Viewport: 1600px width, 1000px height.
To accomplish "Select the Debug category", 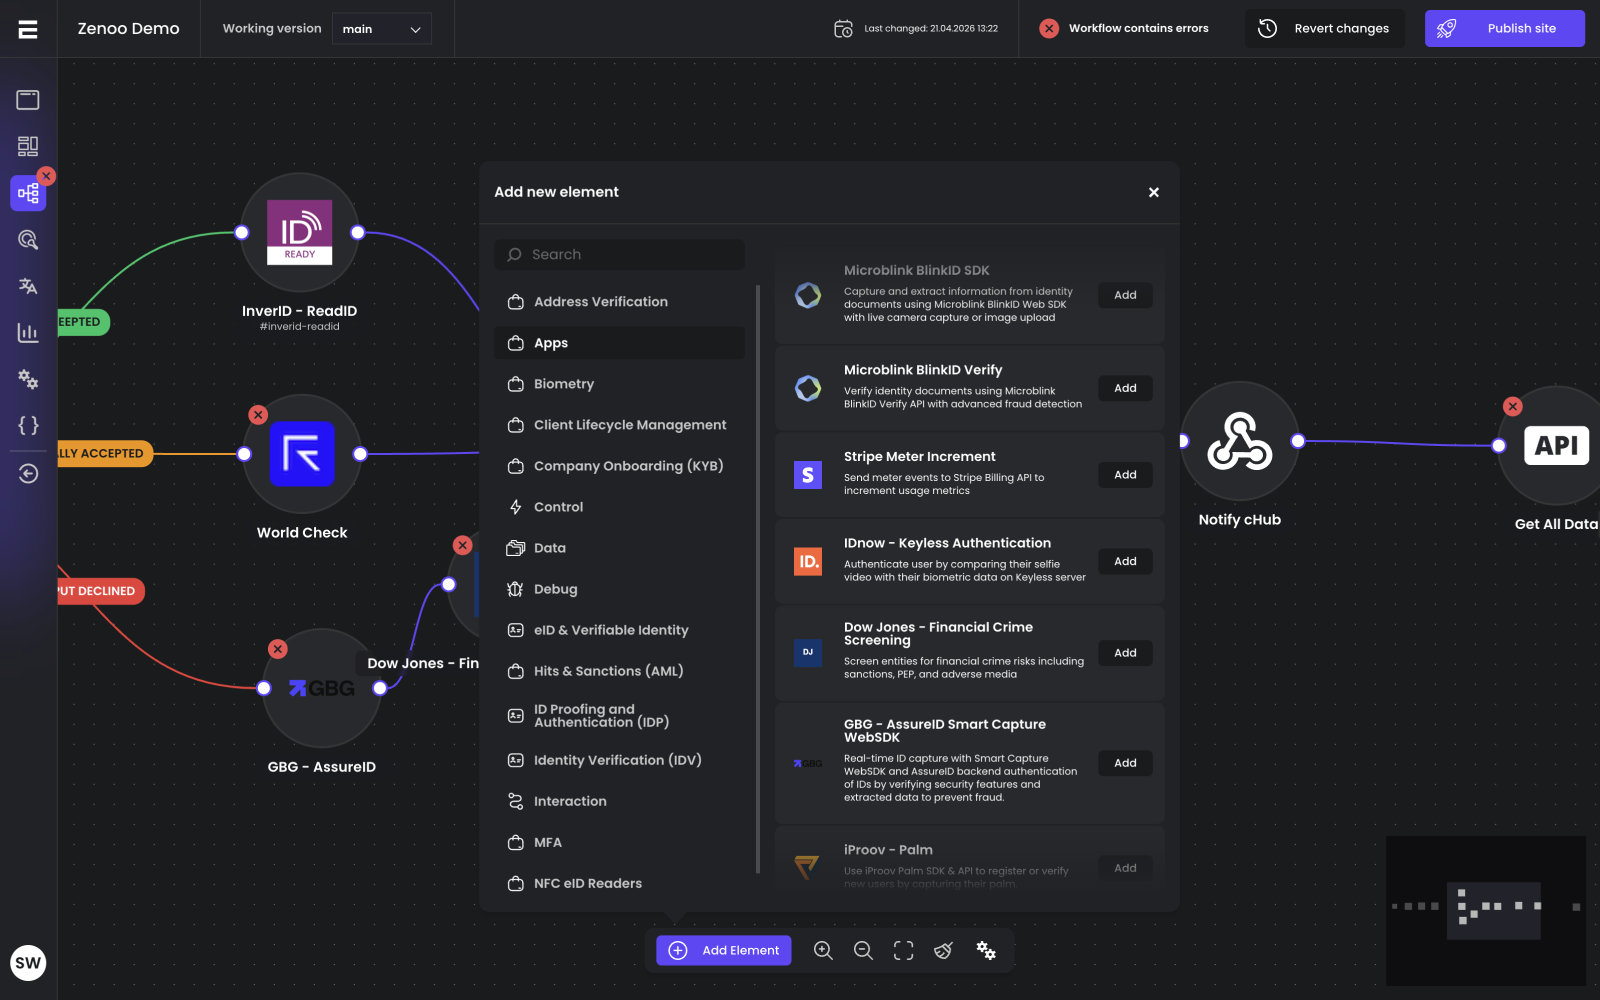I will click(x=619, y=589).
